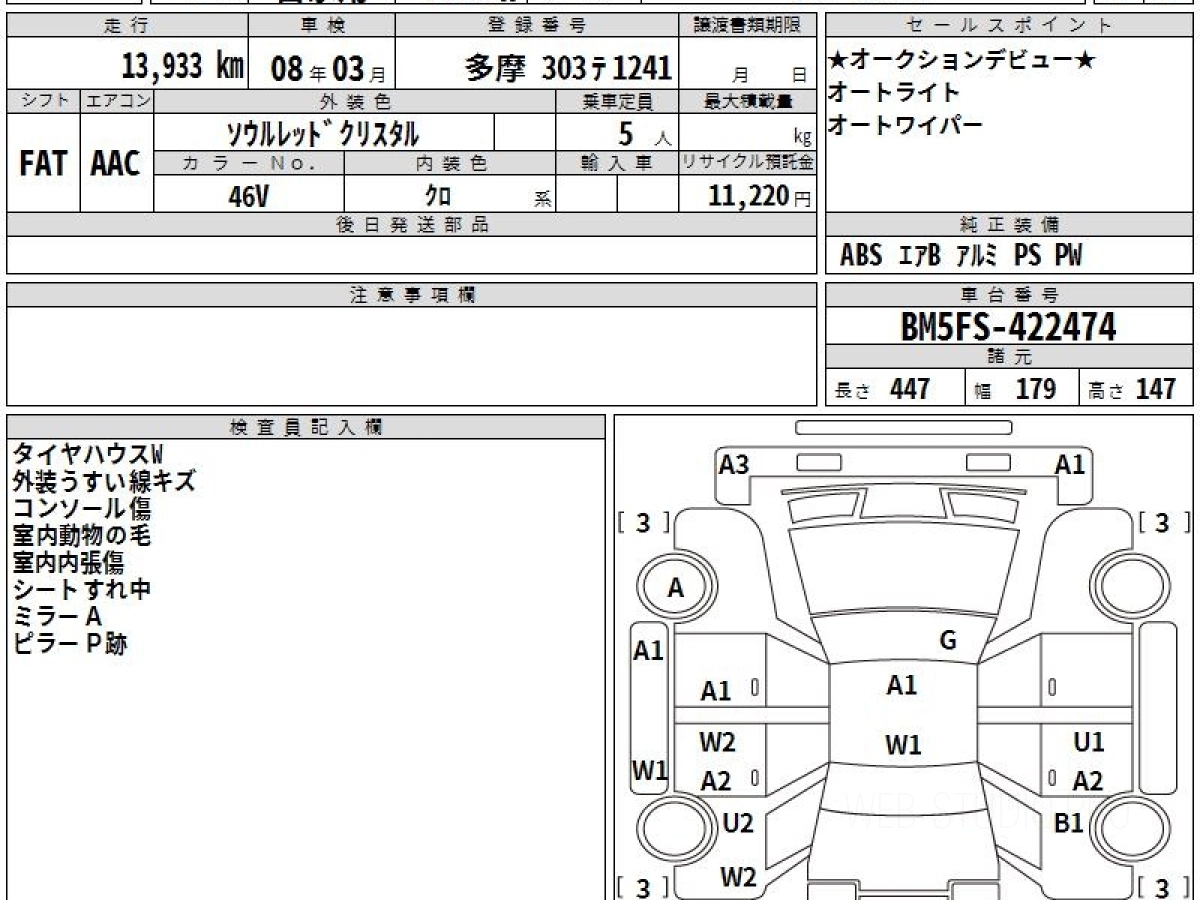Select exterior color ソウルレッドクリスタル

click(x=323, y=133)
